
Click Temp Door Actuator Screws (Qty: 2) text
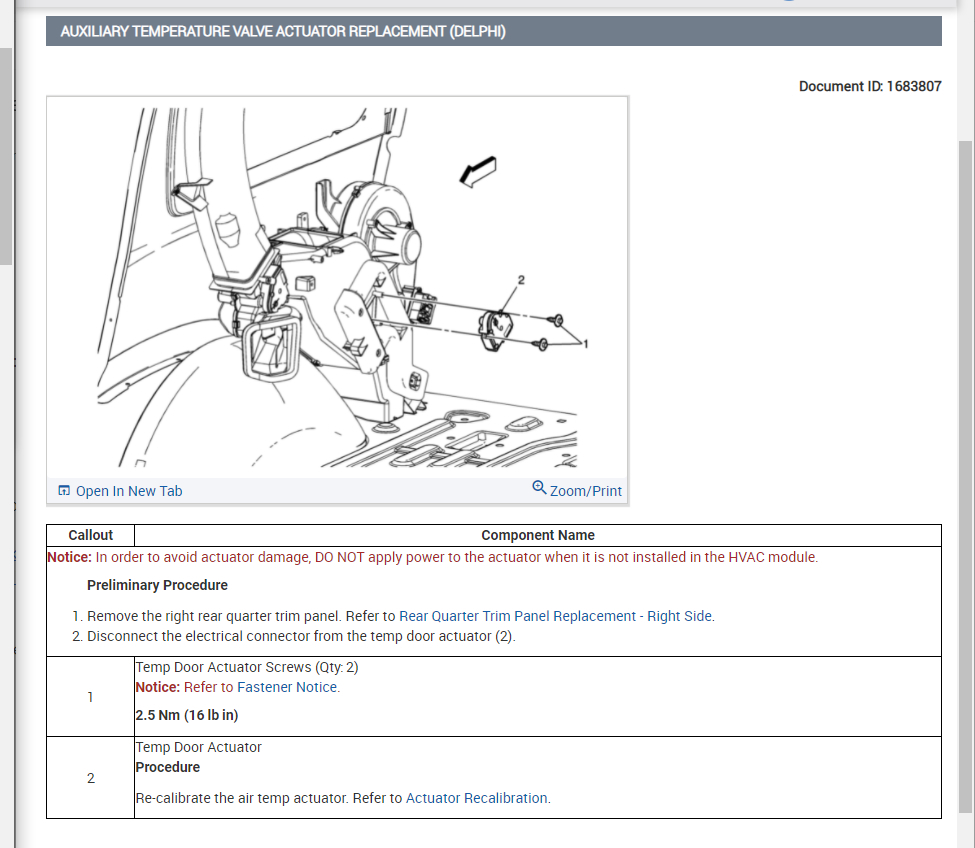[247, 667]
